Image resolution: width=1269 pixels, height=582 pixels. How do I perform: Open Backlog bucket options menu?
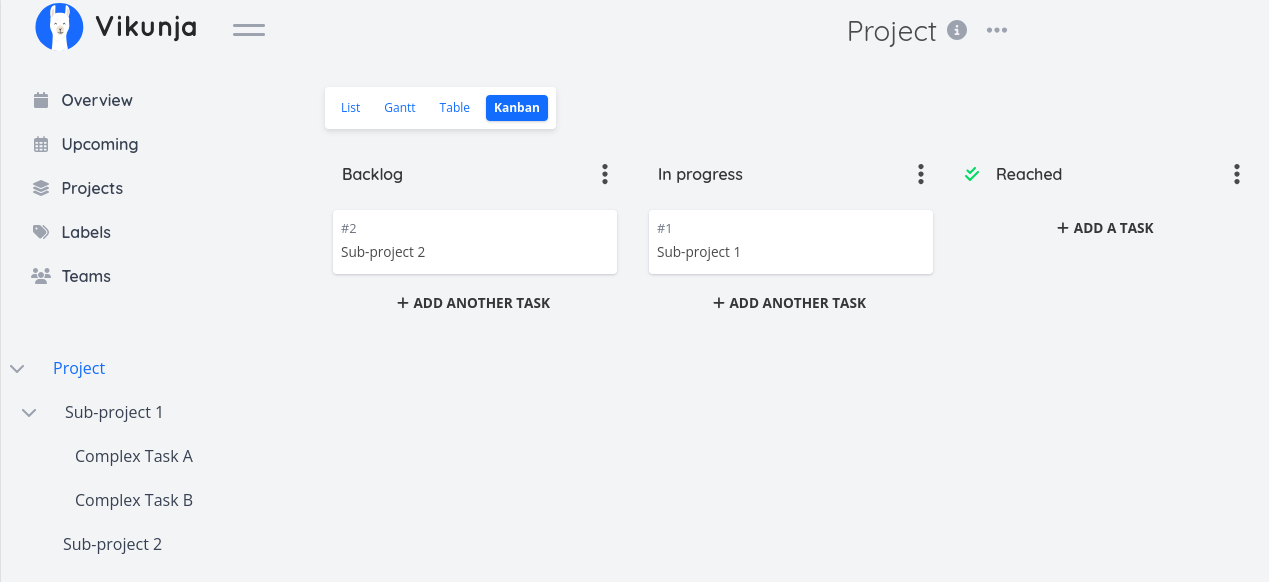[x=605, y=175]
